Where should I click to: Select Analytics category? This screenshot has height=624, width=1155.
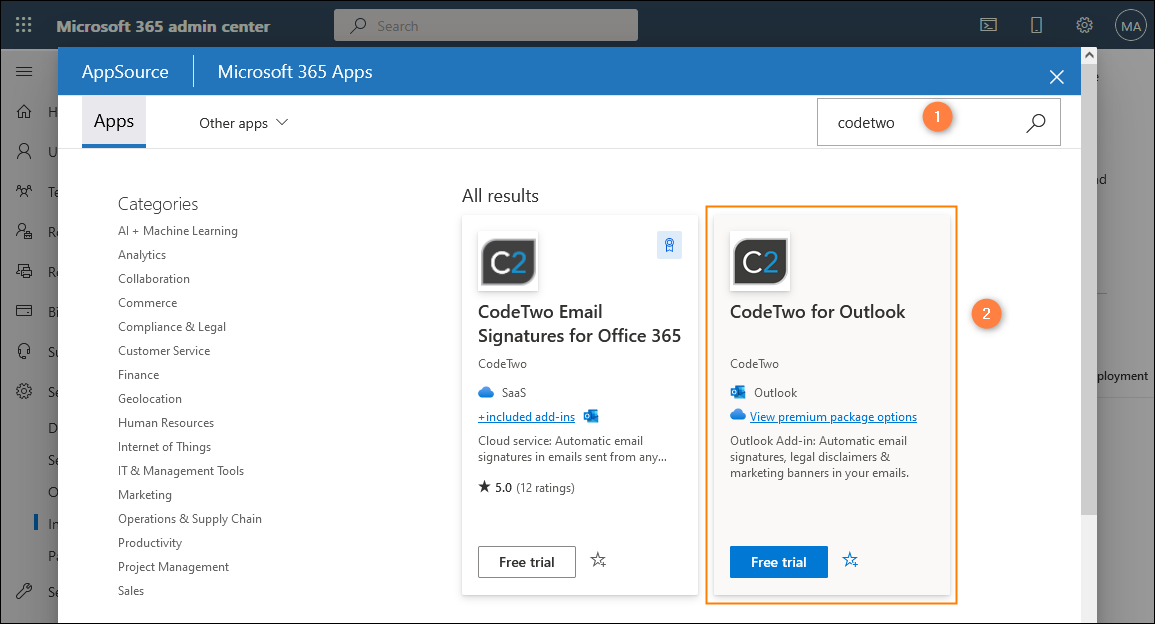142,255
